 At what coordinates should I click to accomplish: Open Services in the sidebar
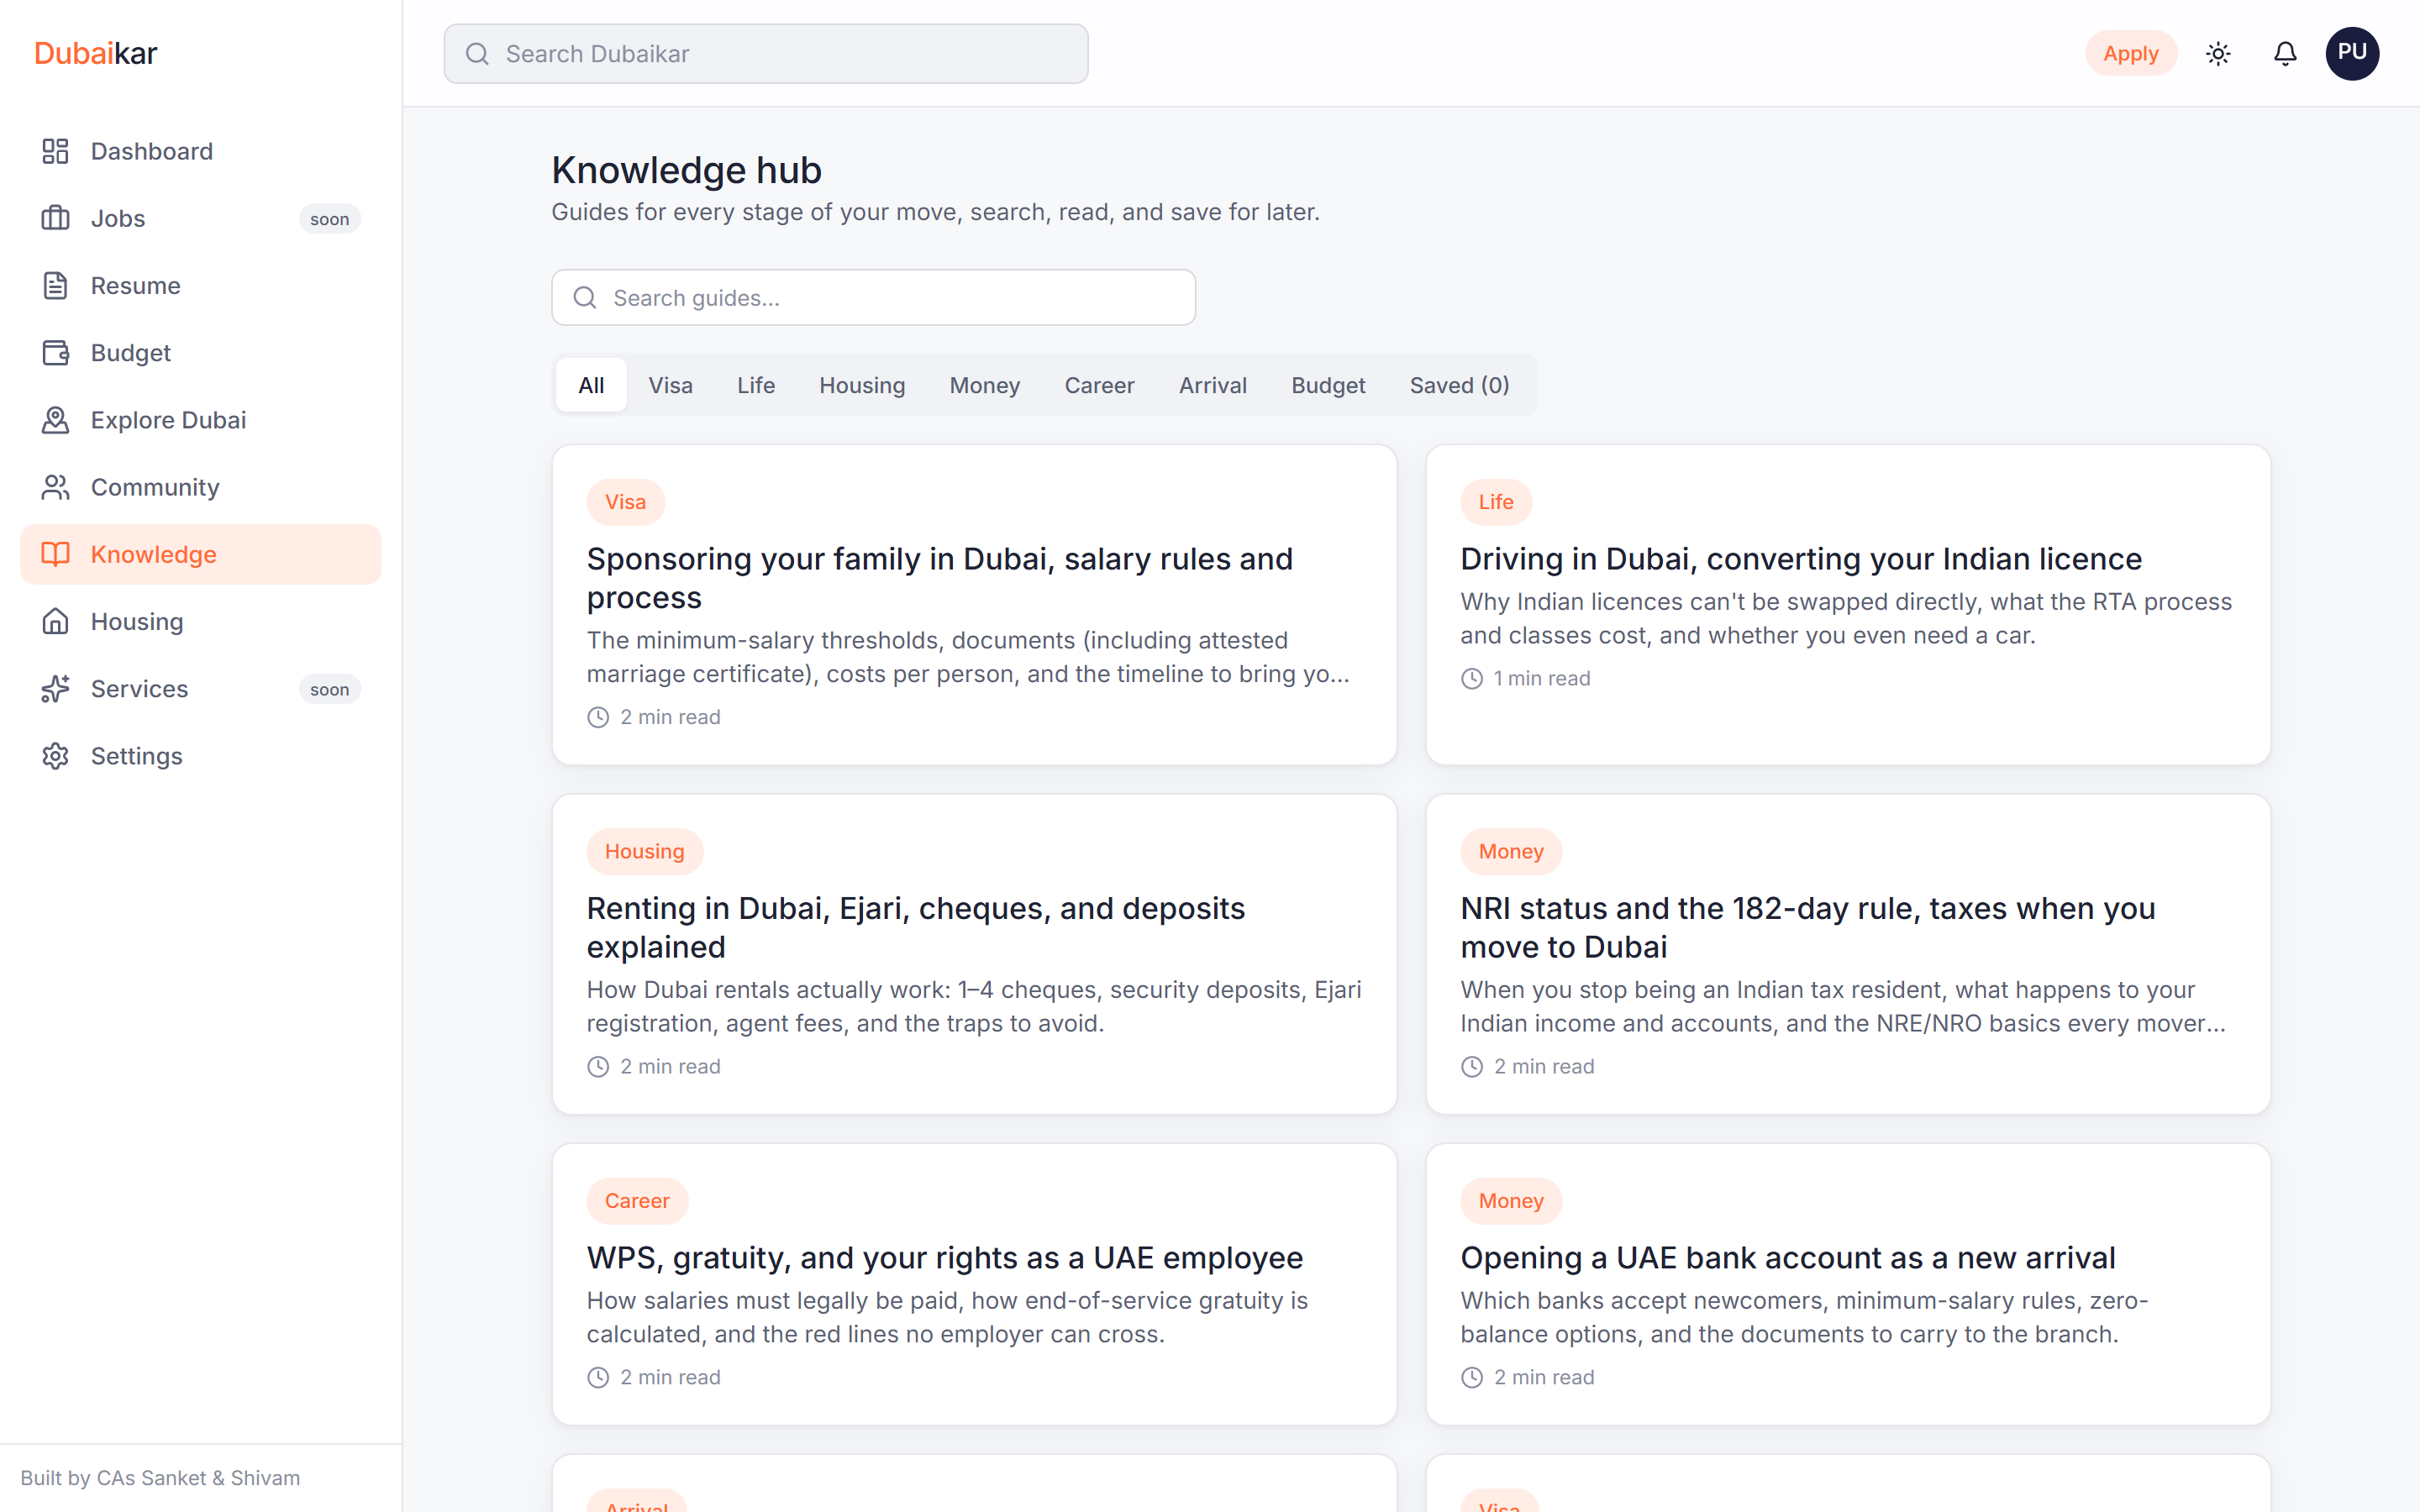click(200, 688)
